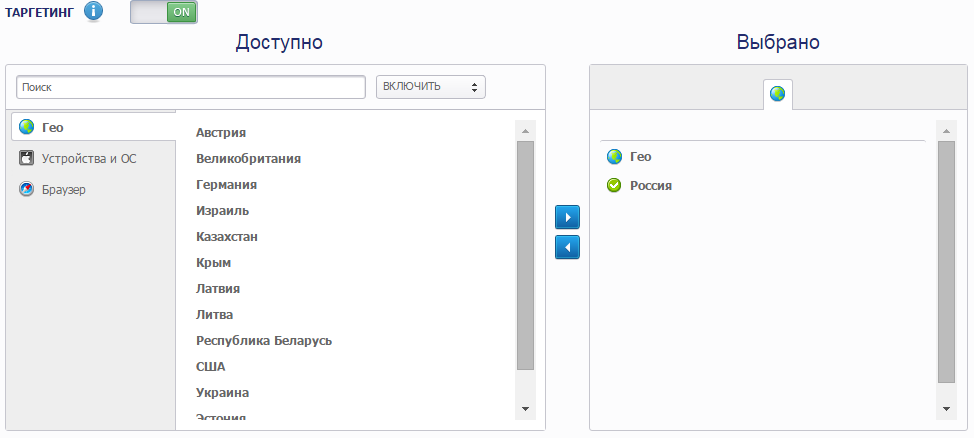Select Россия in the selected list
The width and height of the screenshot is (974, 438).
pyautogui.click(x=651, y=186)
